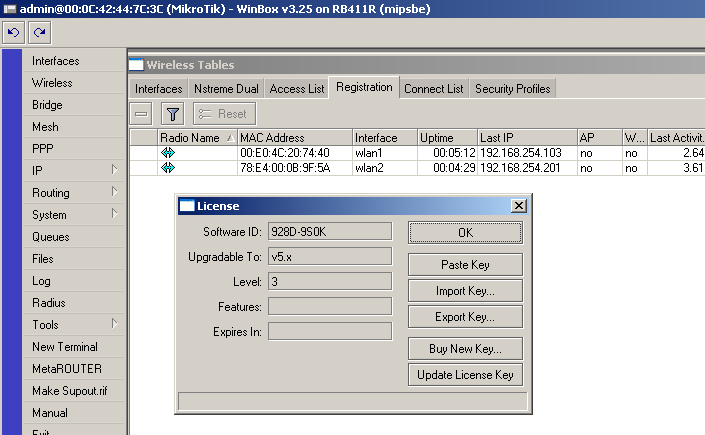Click the License dialog title icon

point(187,206)
